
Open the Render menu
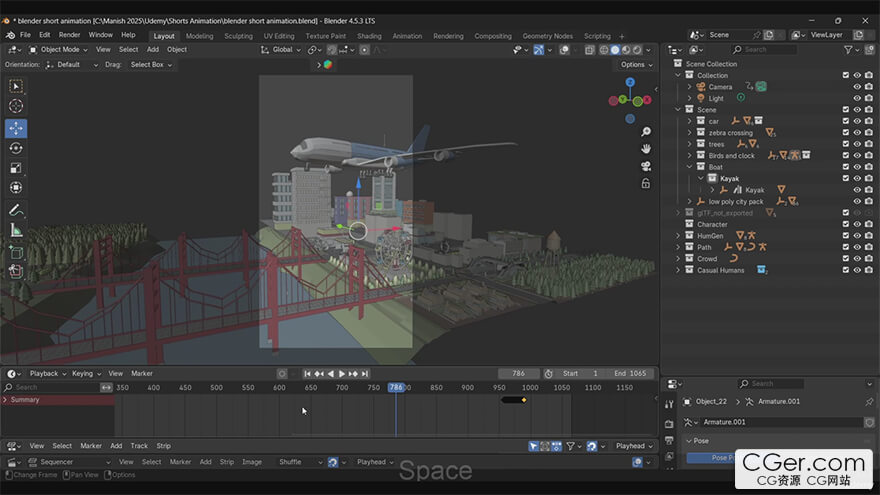click(69, 35)
